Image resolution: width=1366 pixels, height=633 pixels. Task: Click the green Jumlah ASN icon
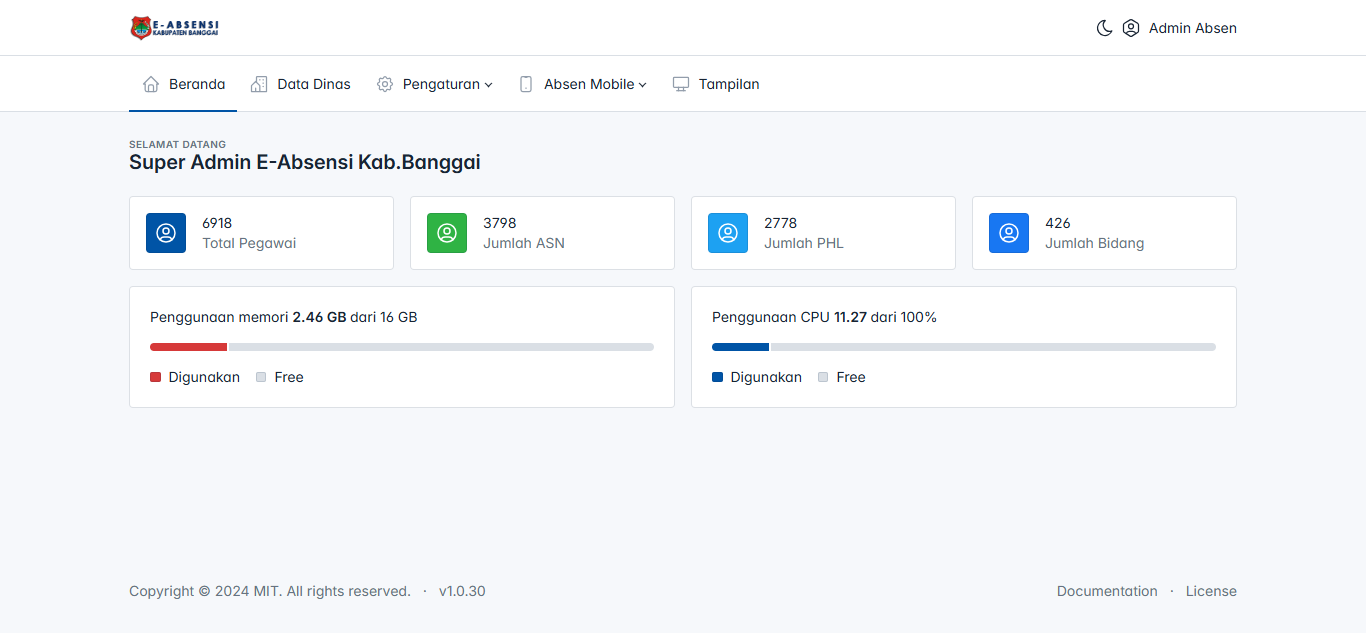(447, 233)
